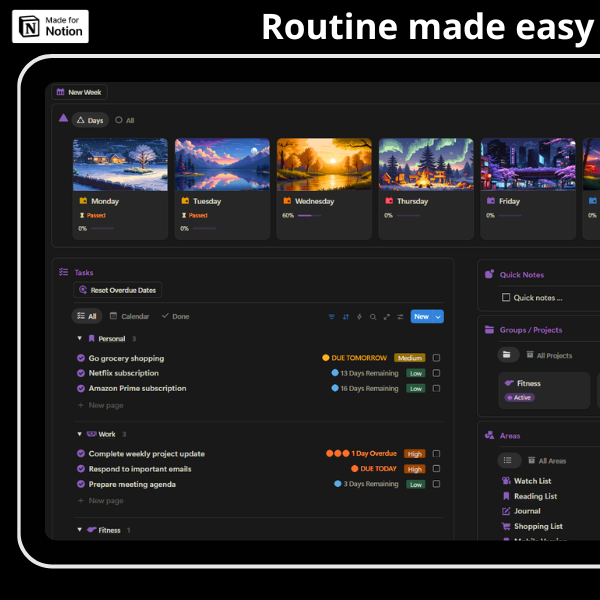Click the Active status tag on Fitness
Screen dimensions: 600x600
tap(520, 397)
